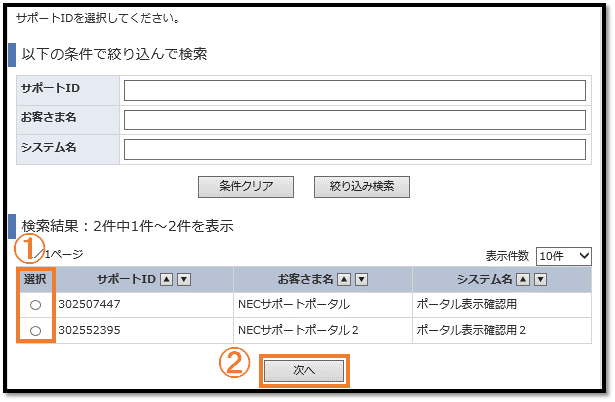Image resolution: width=615 pixels, height=402 pixels.
Task: Select radio button for ID 302507447
Action: (36, 304)
